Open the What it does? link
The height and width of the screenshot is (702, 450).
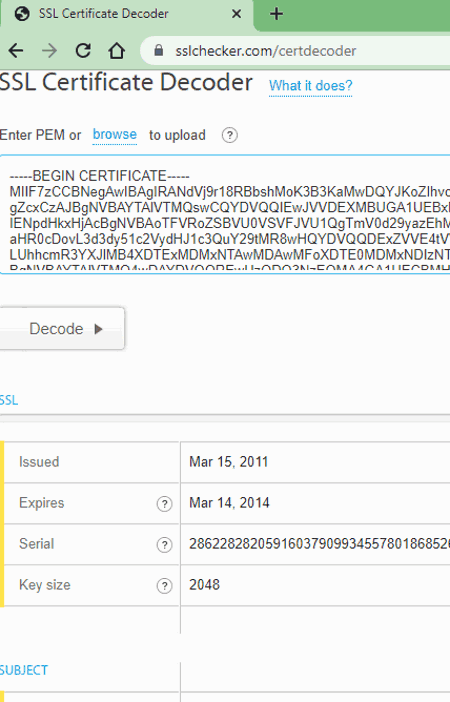pyautogui.click(x=311, y=86)
